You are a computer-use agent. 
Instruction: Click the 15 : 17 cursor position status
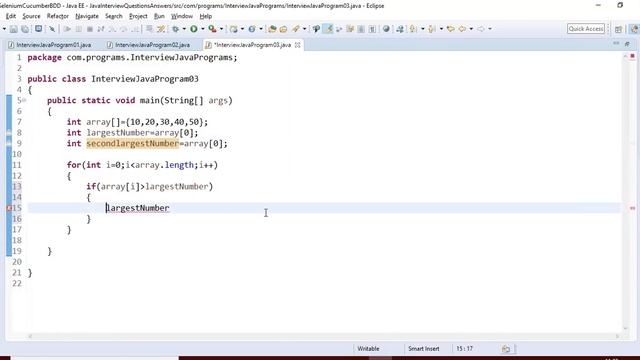464,349
